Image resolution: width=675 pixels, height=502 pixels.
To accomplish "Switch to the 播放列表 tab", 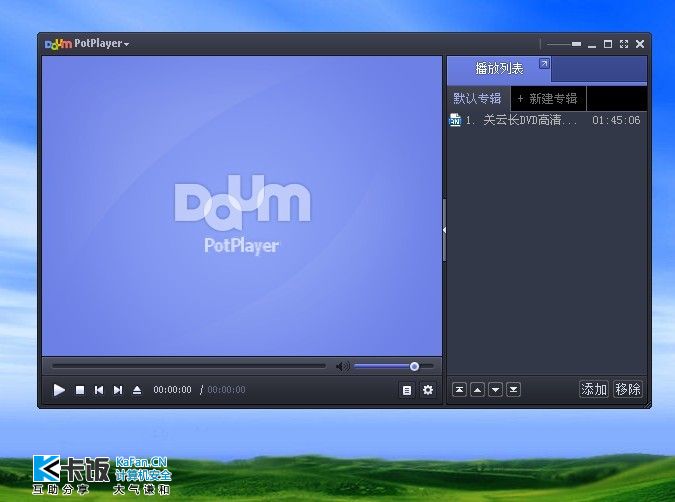I will pyautogui.click(x=499, y=69).
